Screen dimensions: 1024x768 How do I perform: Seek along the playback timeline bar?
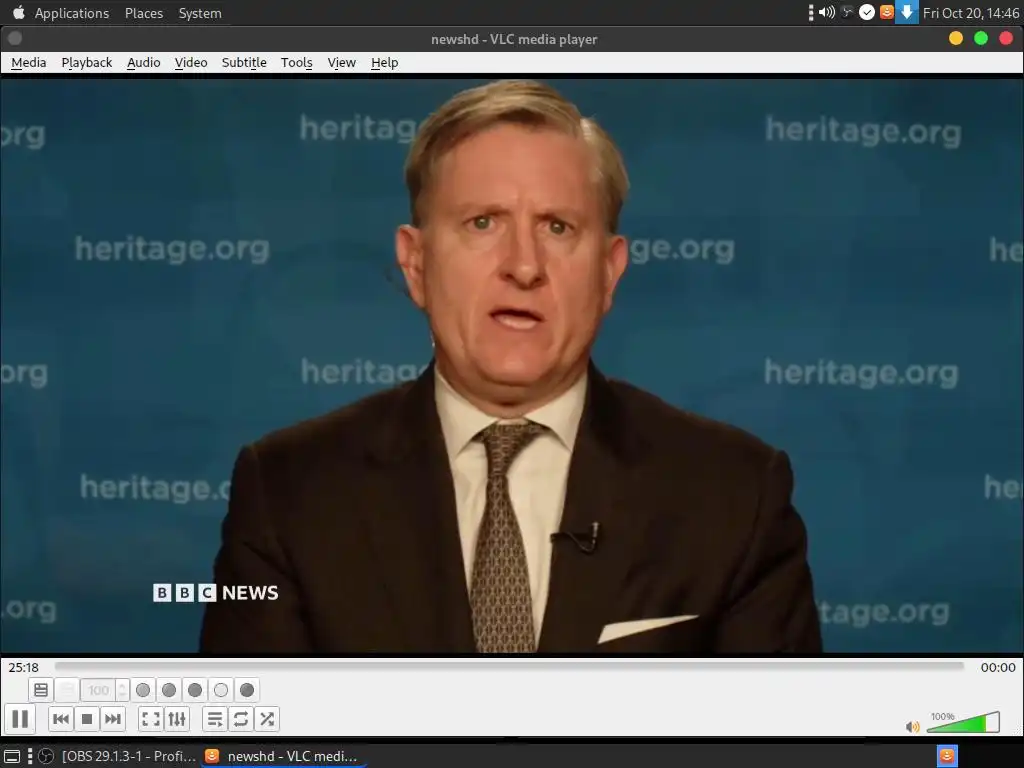[x=509, y=666]
